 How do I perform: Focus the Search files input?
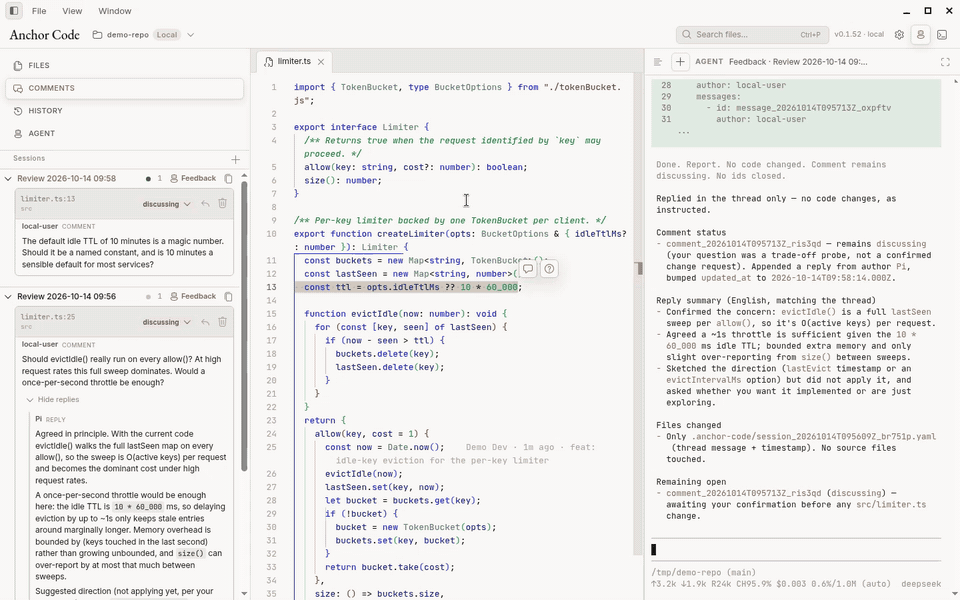pyautogui.click(x=752, y=35)
